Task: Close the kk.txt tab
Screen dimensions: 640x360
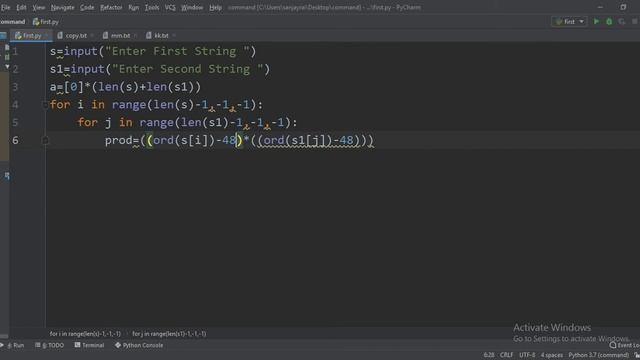Action: (174, 36)
